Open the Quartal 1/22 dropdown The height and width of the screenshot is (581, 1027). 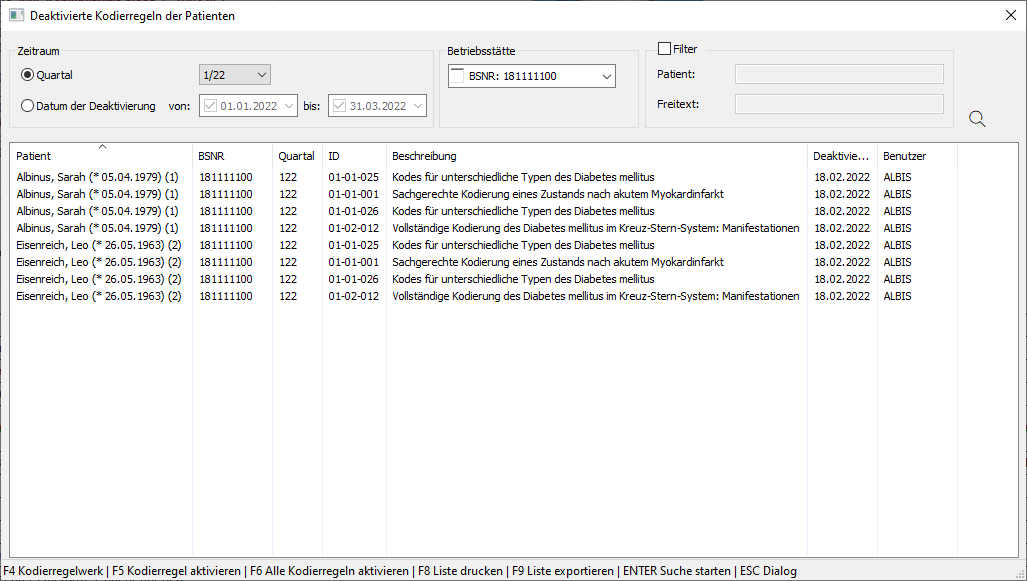(x=234, y=75)
